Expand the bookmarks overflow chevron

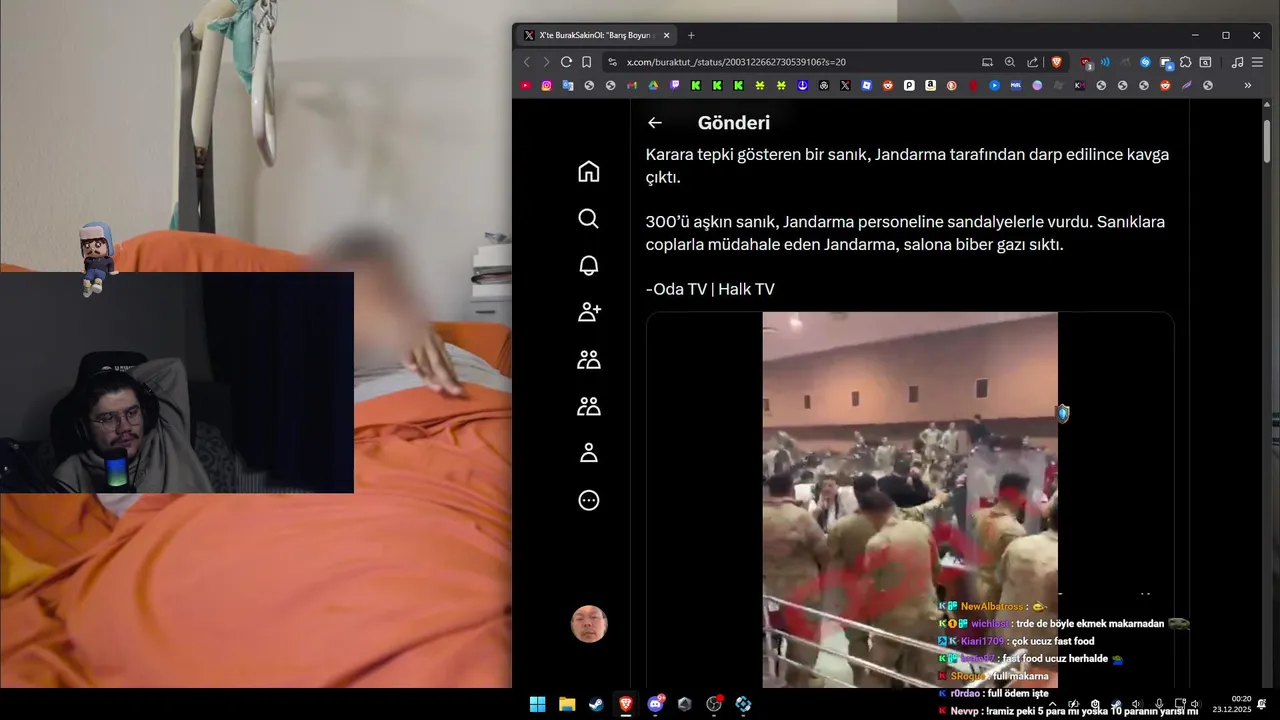point(1247,86)
